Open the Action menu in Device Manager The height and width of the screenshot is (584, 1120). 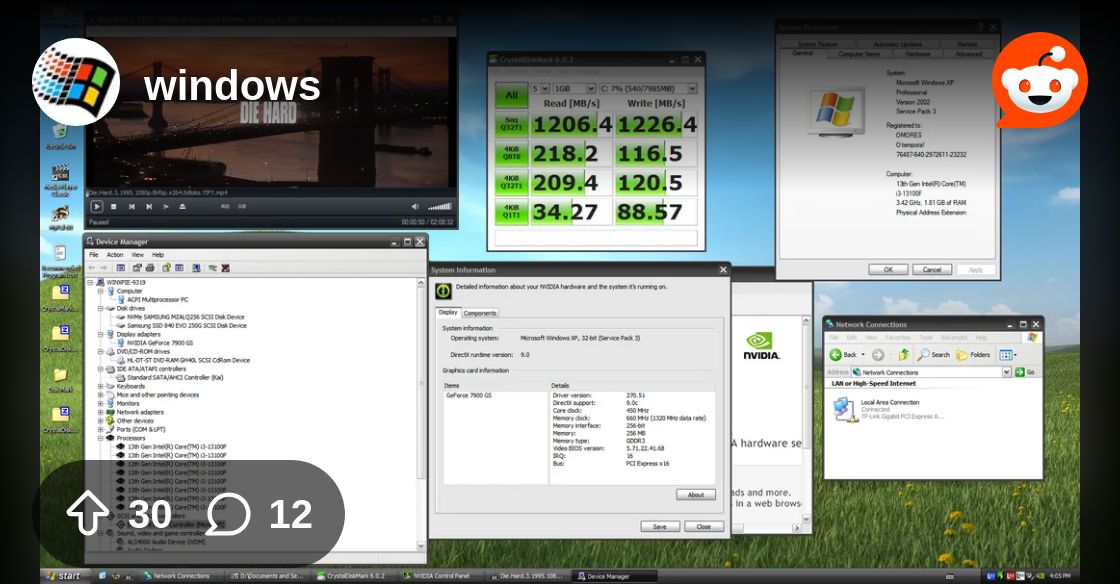pyautogui.click(x=115, y=255)
